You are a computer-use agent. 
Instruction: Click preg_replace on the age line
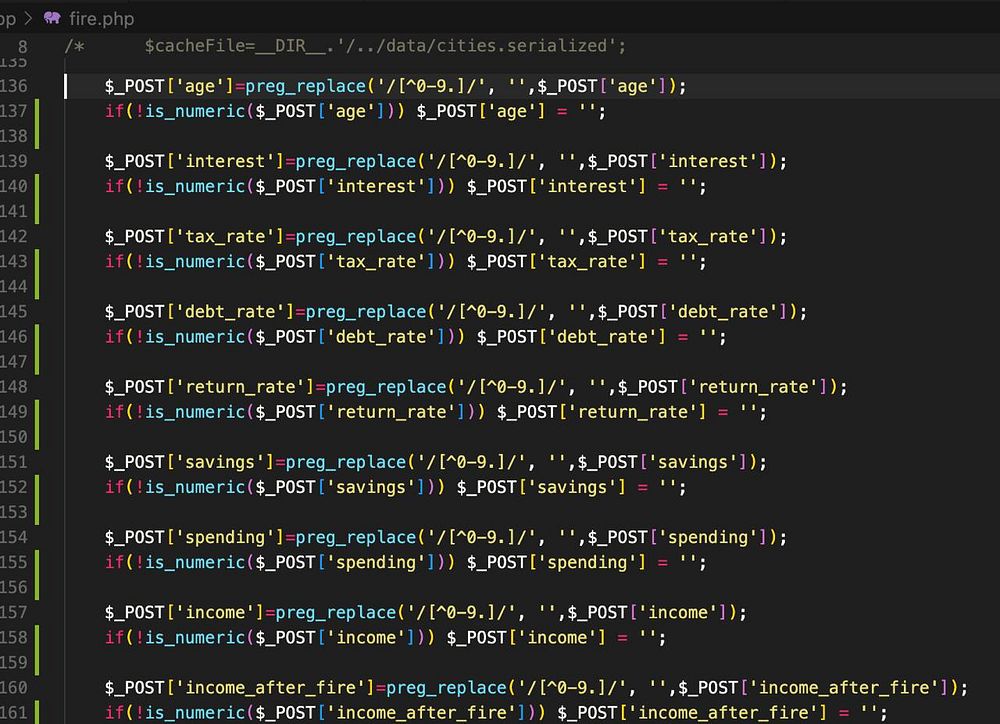[305, 87]
